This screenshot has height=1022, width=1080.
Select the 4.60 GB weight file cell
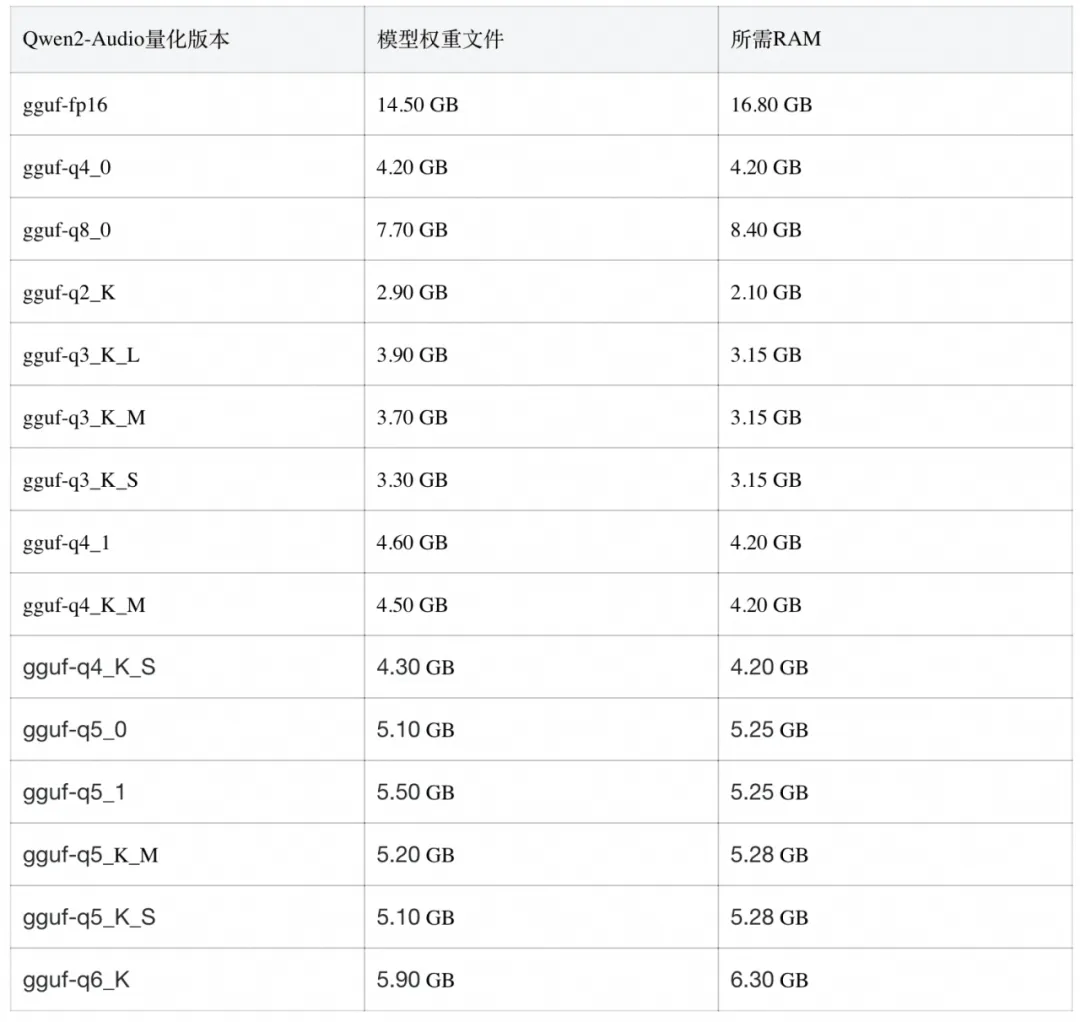(412, 542)
